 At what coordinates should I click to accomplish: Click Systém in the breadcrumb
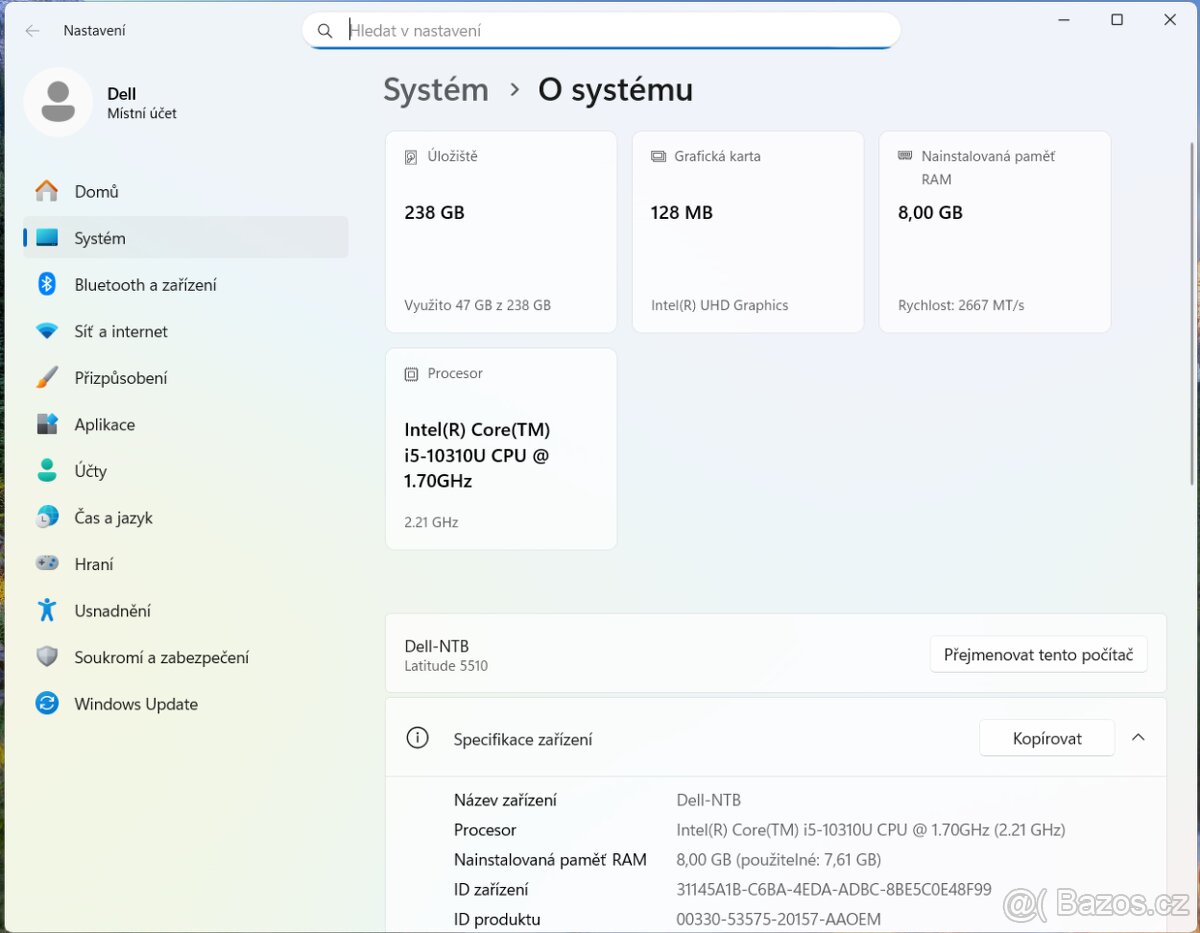tap(435, 89)
